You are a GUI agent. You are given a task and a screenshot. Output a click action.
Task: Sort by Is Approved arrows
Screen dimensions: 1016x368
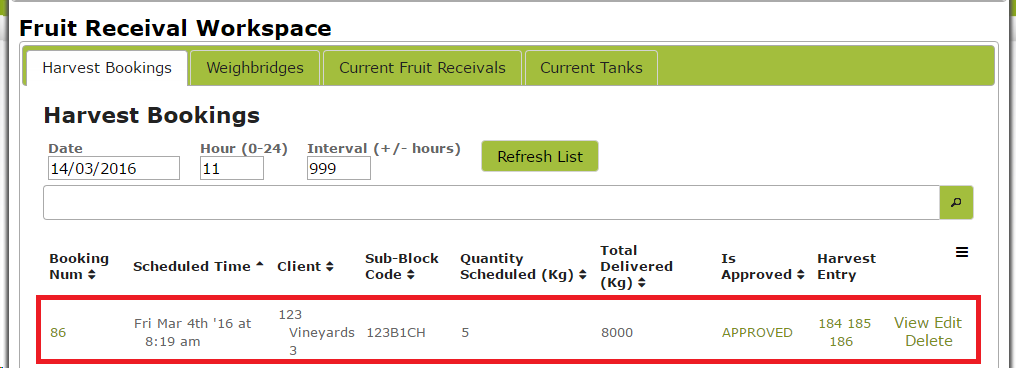(801, 275)
